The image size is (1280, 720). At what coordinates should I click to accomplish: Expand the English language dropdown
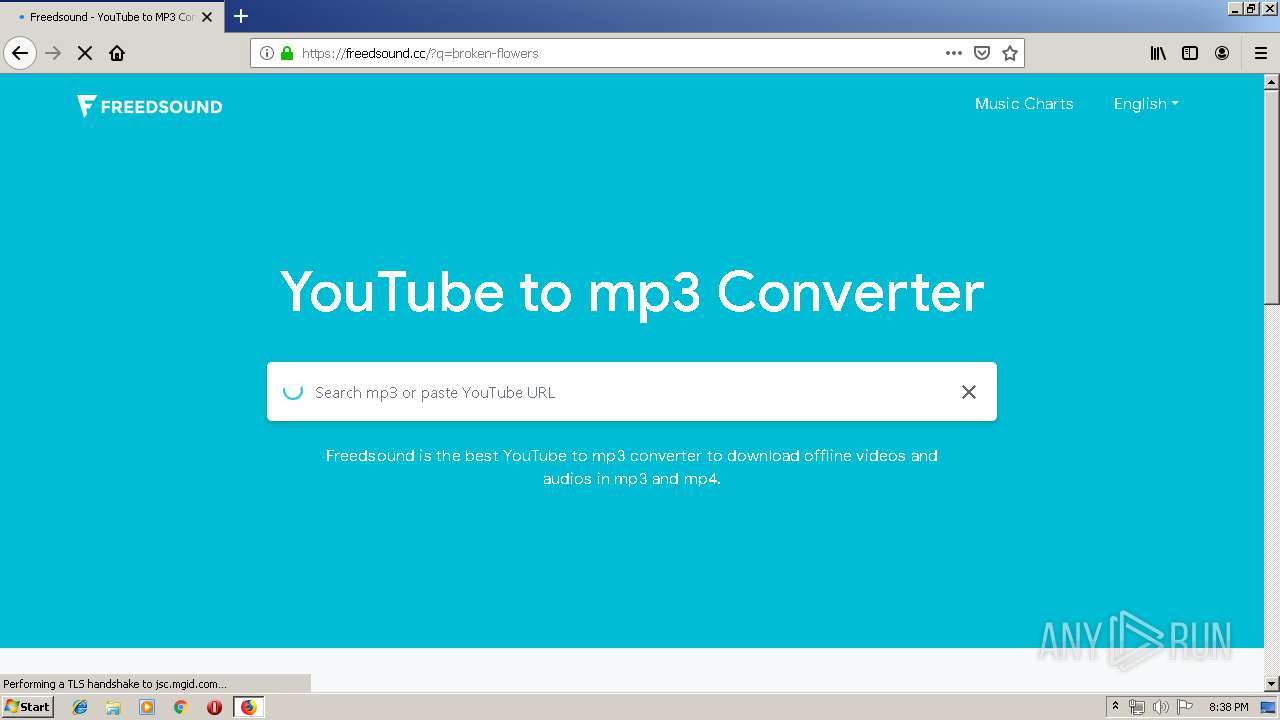[x=1146, y=104]
